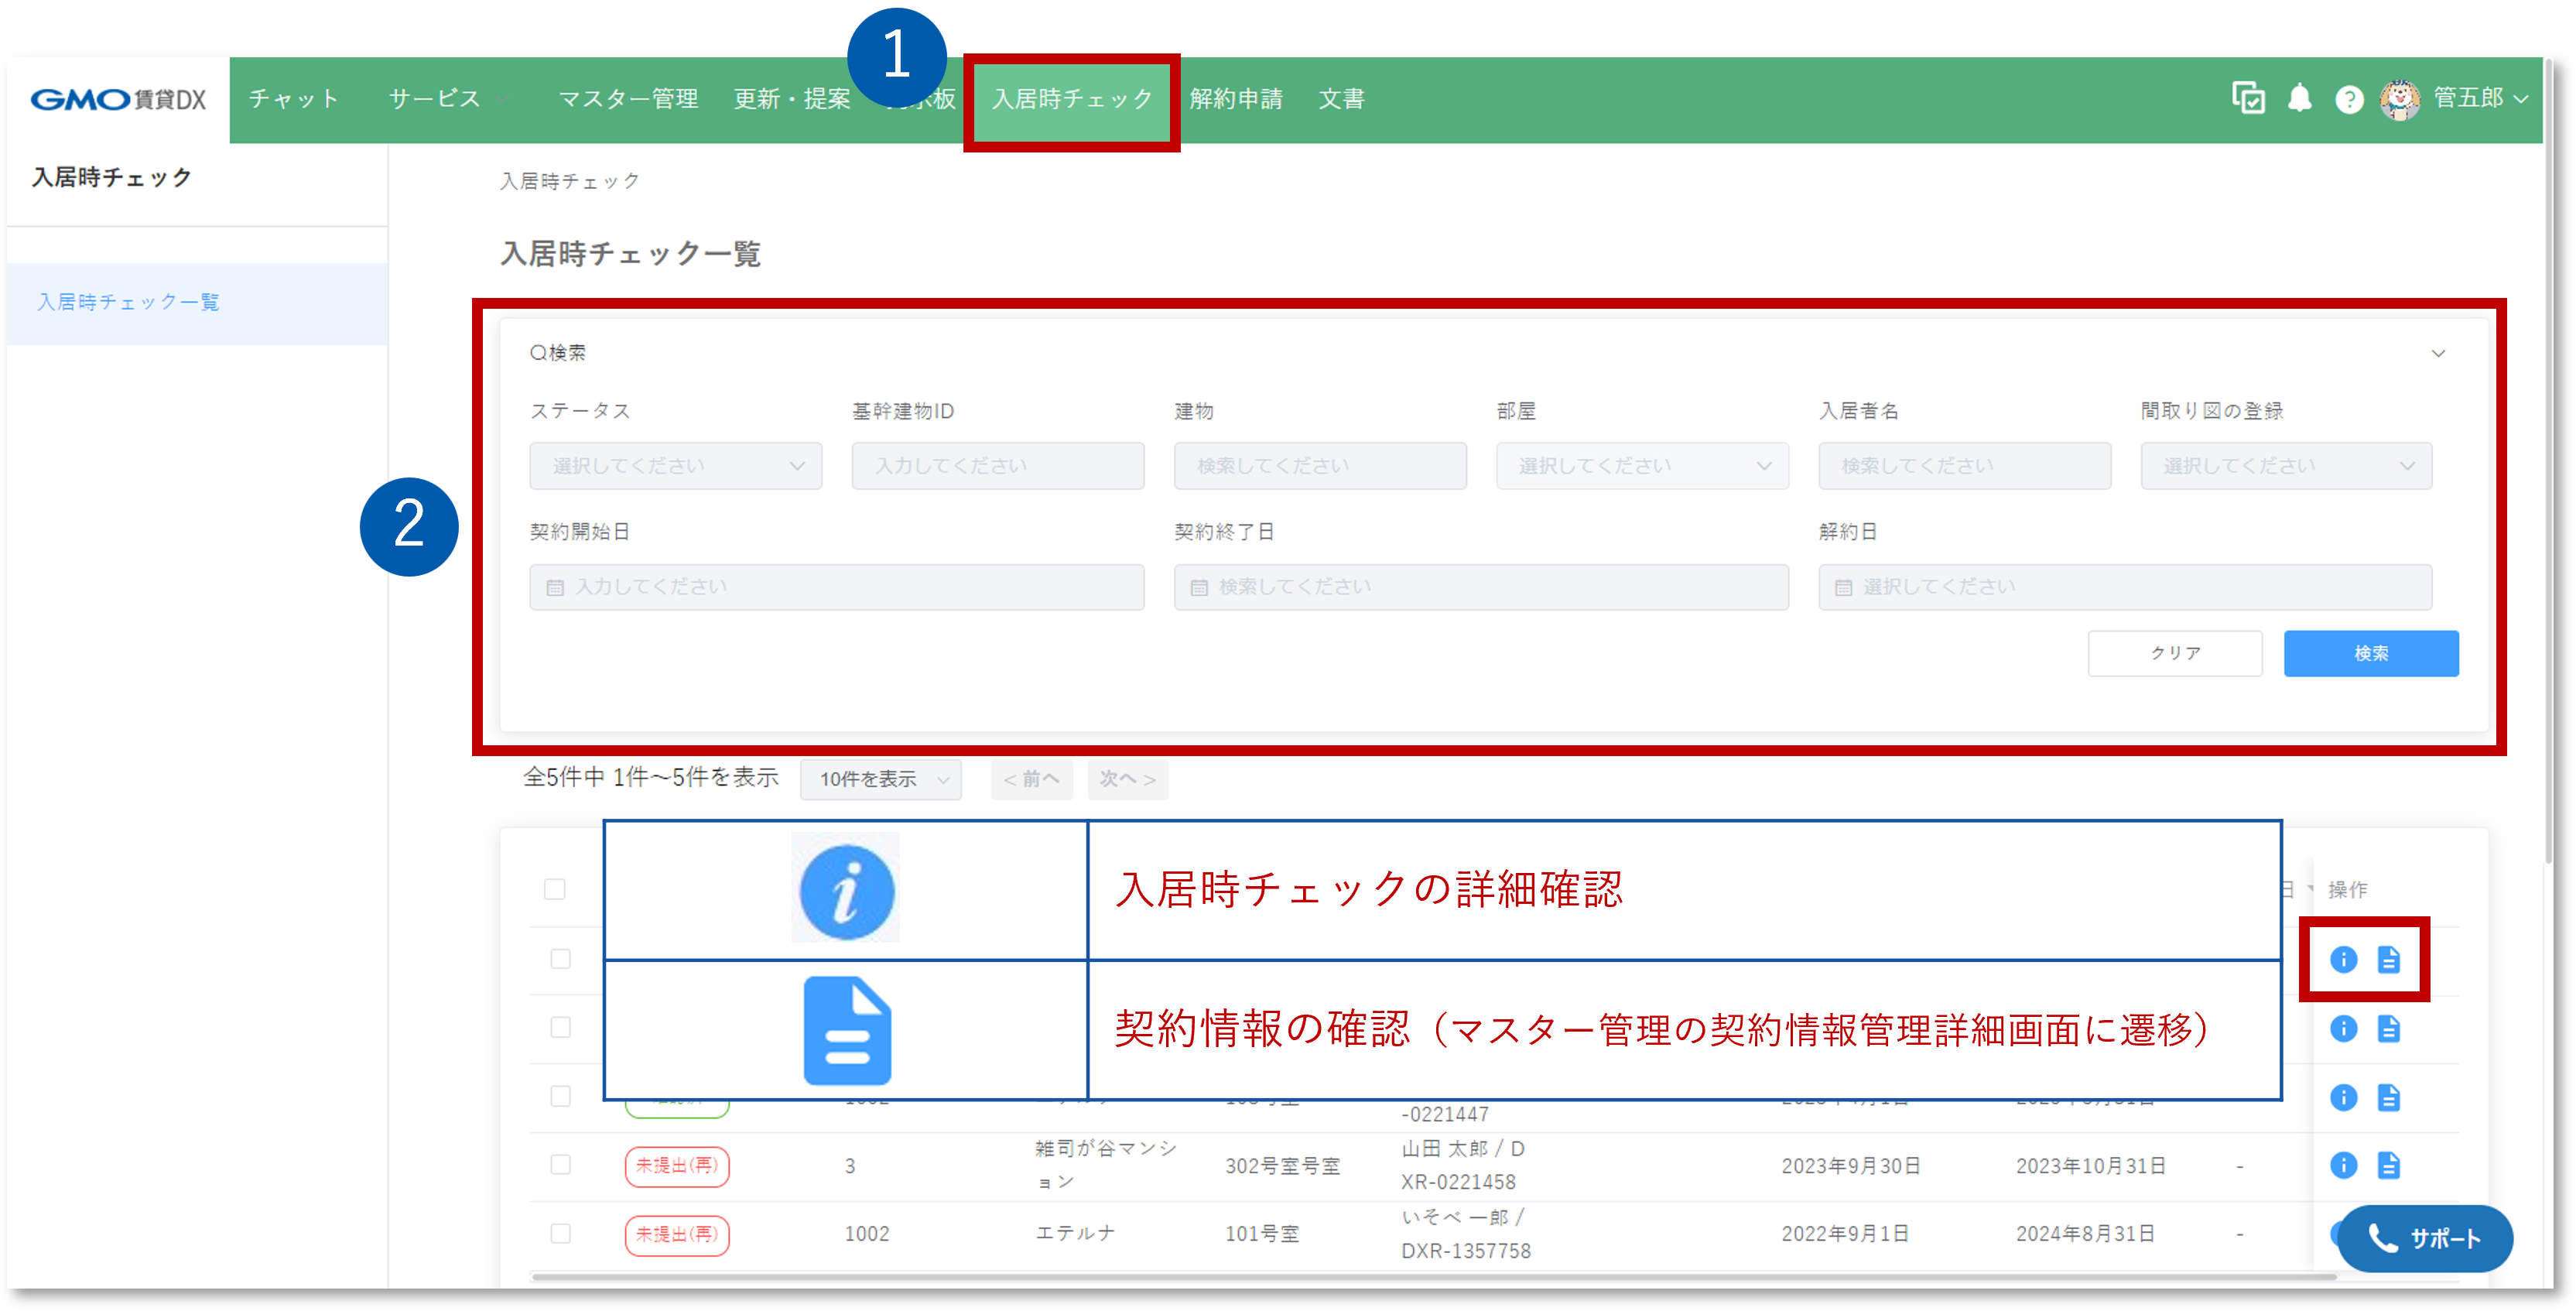Collapse the 検索 panel with its chevron
Screen dimensions: 2576x1311
(x=2440, y=353)
